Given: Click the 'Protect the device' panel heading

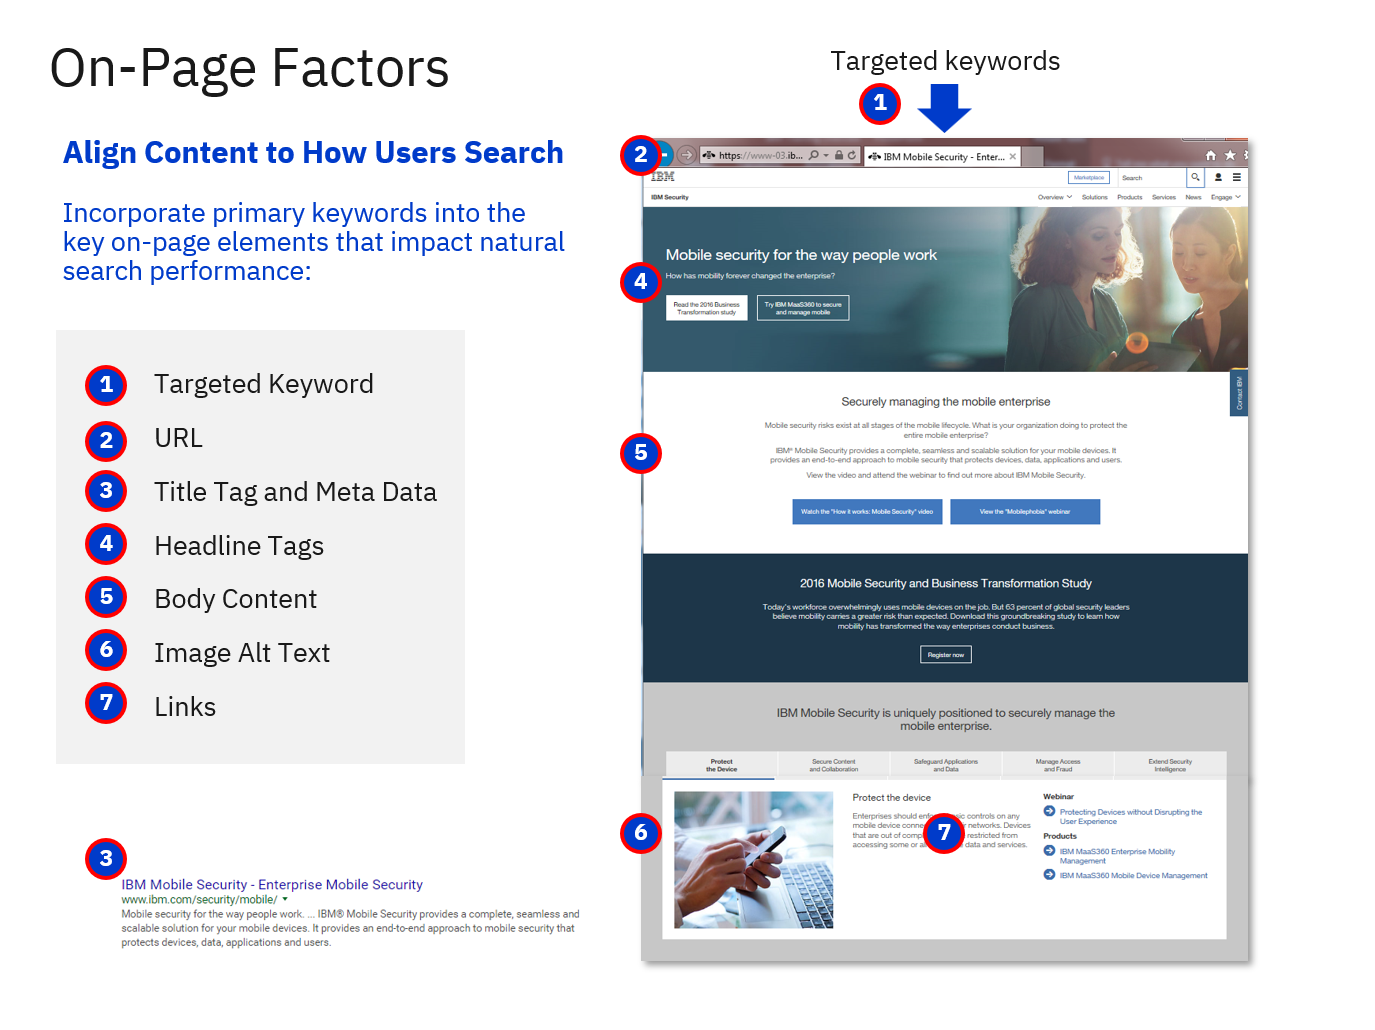Looking at the screenshot, I should [891, 797].
